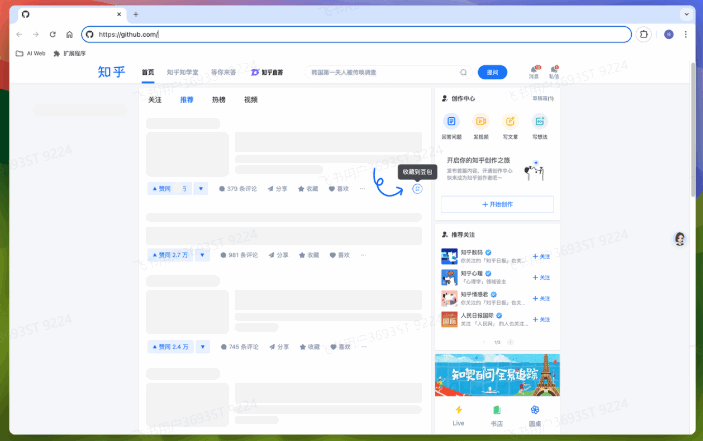Viewport: 703px width, 441px height.
Task: Open the 379 条评论 comments
Action: [238, 189]
